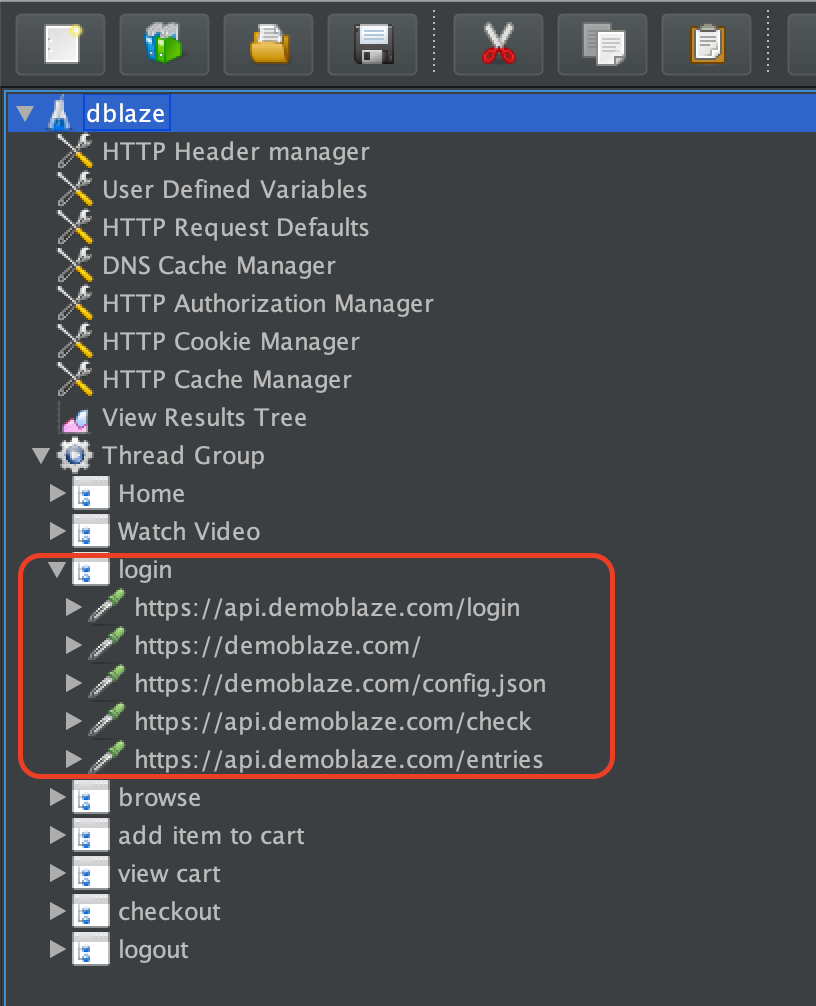Select HTTP Header manager in the tree

pos(236,151)
